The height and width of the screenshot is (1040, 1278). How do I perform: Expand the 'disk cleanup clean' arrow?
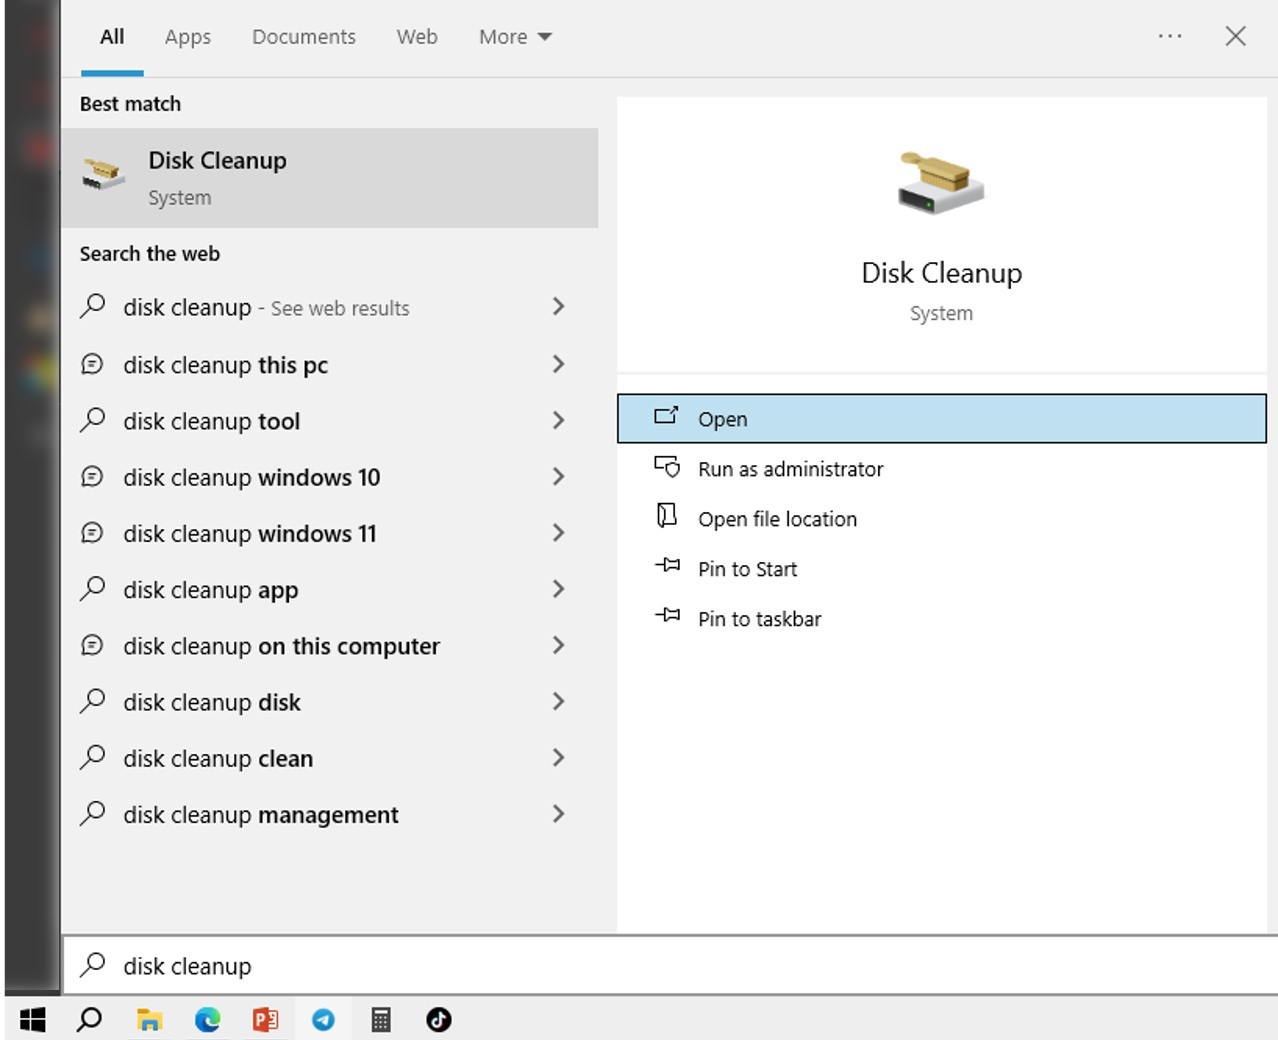(x=559, y=758)
